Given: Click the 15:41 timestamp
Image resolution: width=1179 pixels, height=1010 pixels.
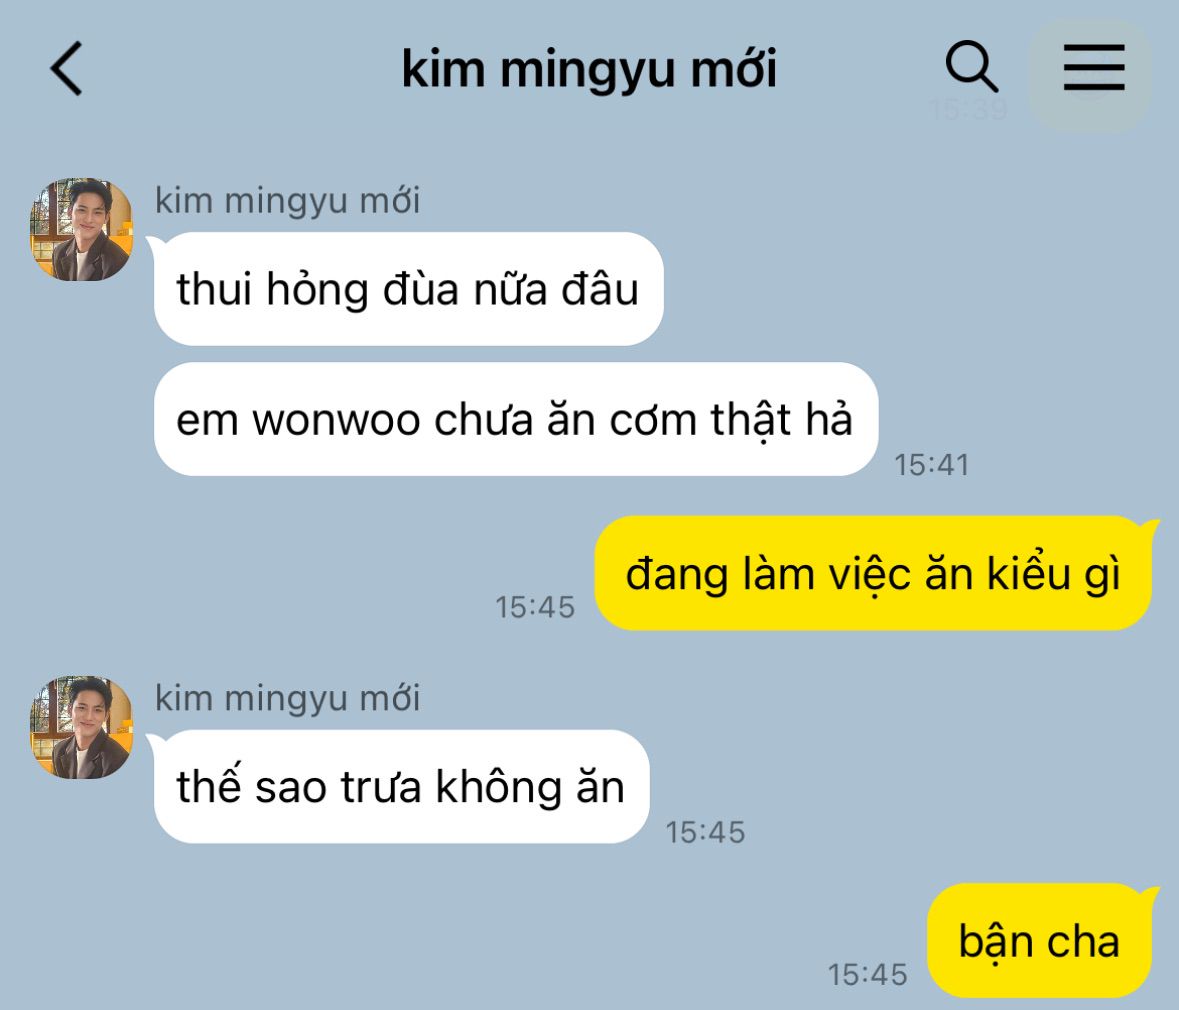Looking at the screenshot, I should click(931, 465).
